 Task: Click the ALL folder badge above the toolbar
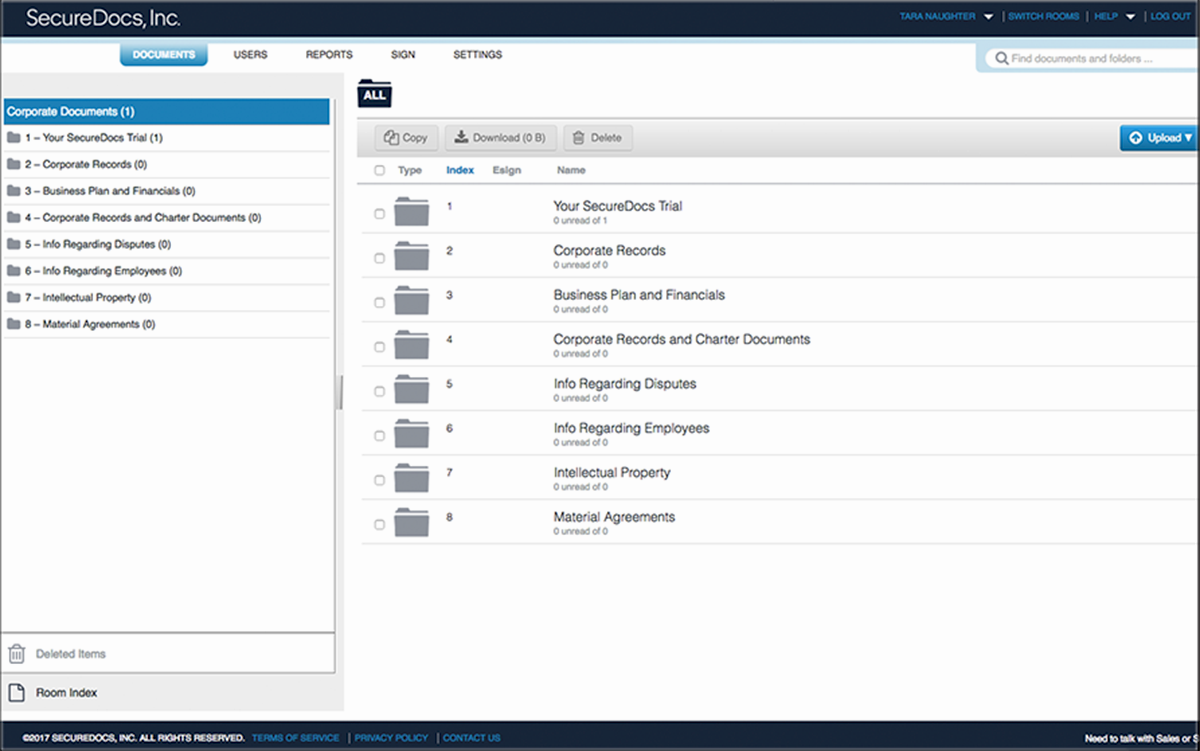tap(374, 93)
